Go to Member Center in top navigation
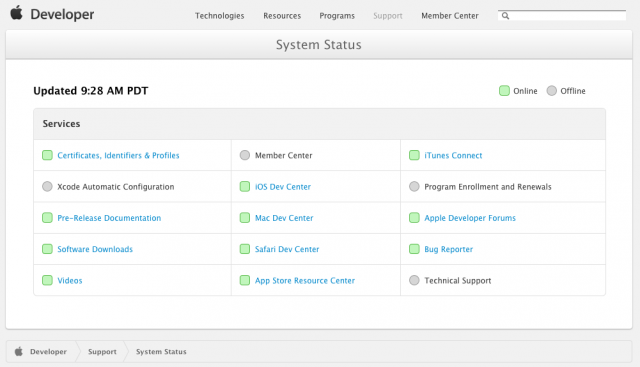This screenshot has width=640, height=367. tap(450, 16)
